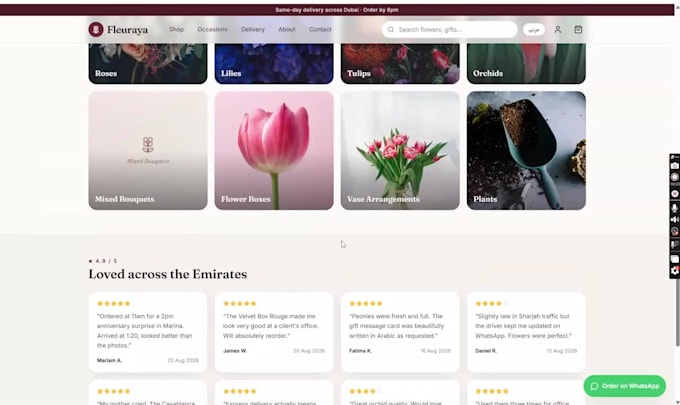Click the Slightly late in Sharjah review text
The image size is (680, 405).
524,326
